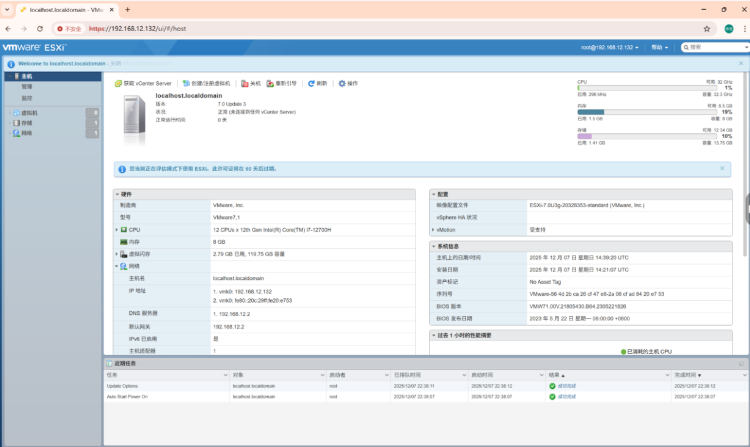Click the Create/Register VM icon
This screenshot has width=750, height=447.
tap(186, 84)
